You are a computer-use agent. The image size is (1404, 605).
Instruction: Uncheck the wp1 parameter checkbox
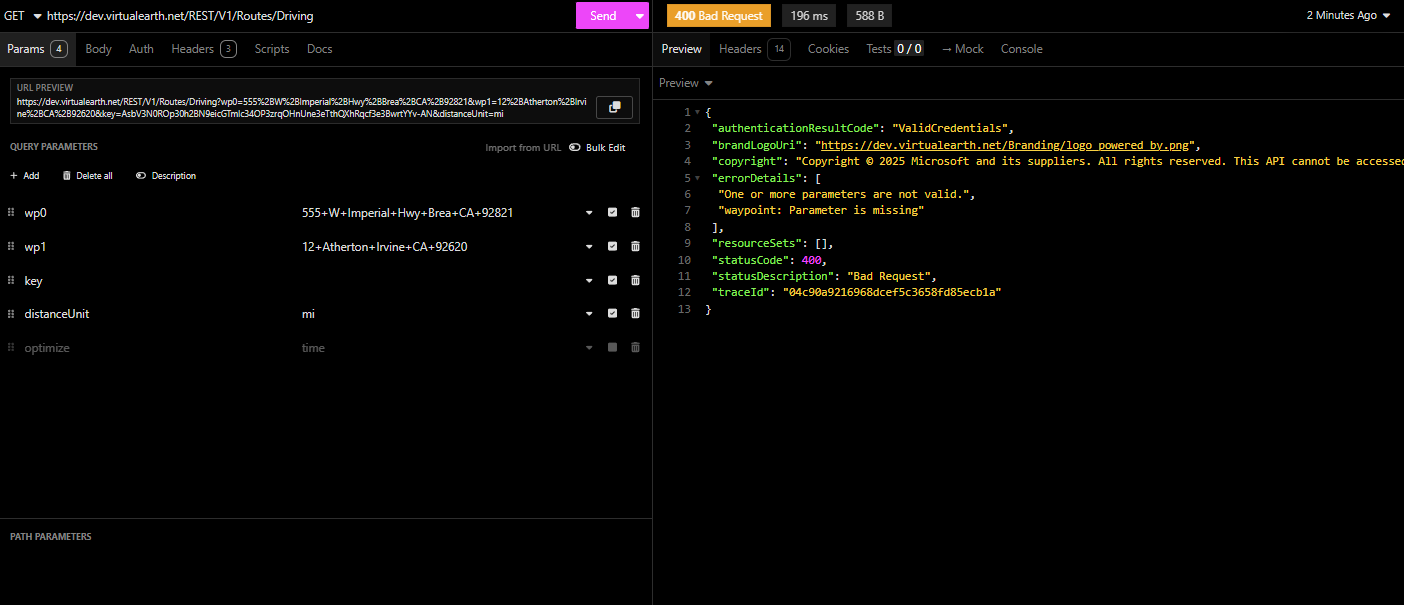(612, 246)
